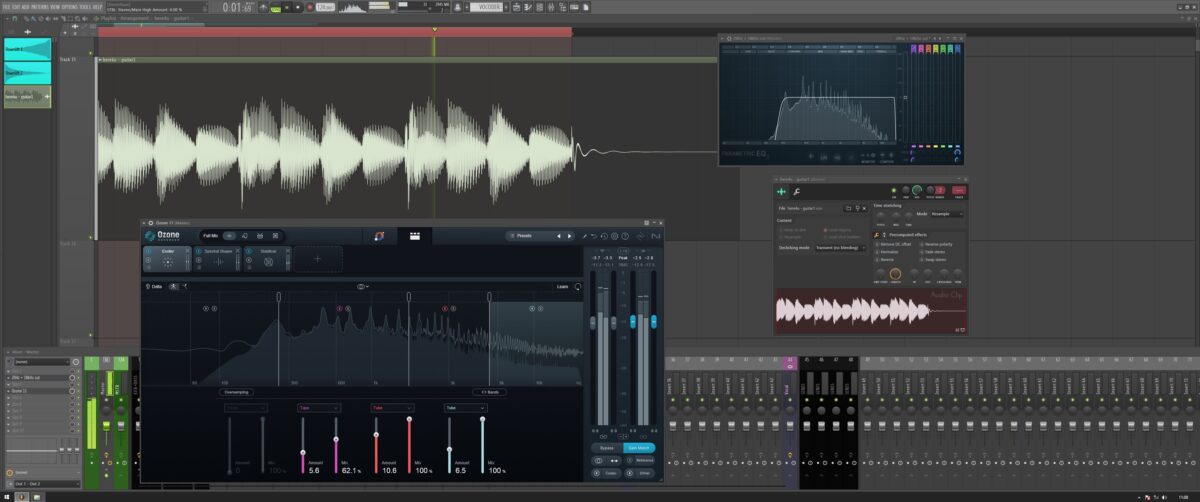Click the FL Studio record button
Image resolution: width=1200 pixels, height=502 pixels.
(x=310, y=7)
